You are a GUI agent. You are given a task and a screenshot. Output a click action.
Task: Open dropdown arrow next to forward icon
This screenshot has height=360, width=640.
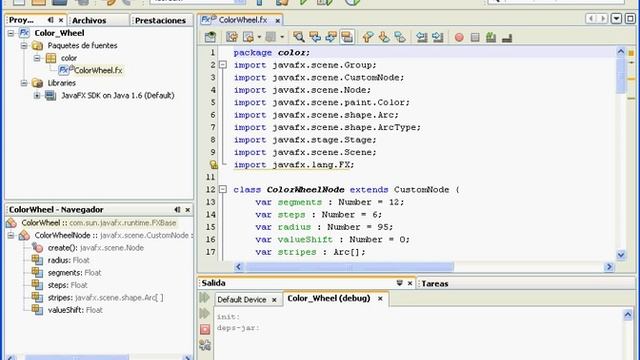[x=259, y=37]
